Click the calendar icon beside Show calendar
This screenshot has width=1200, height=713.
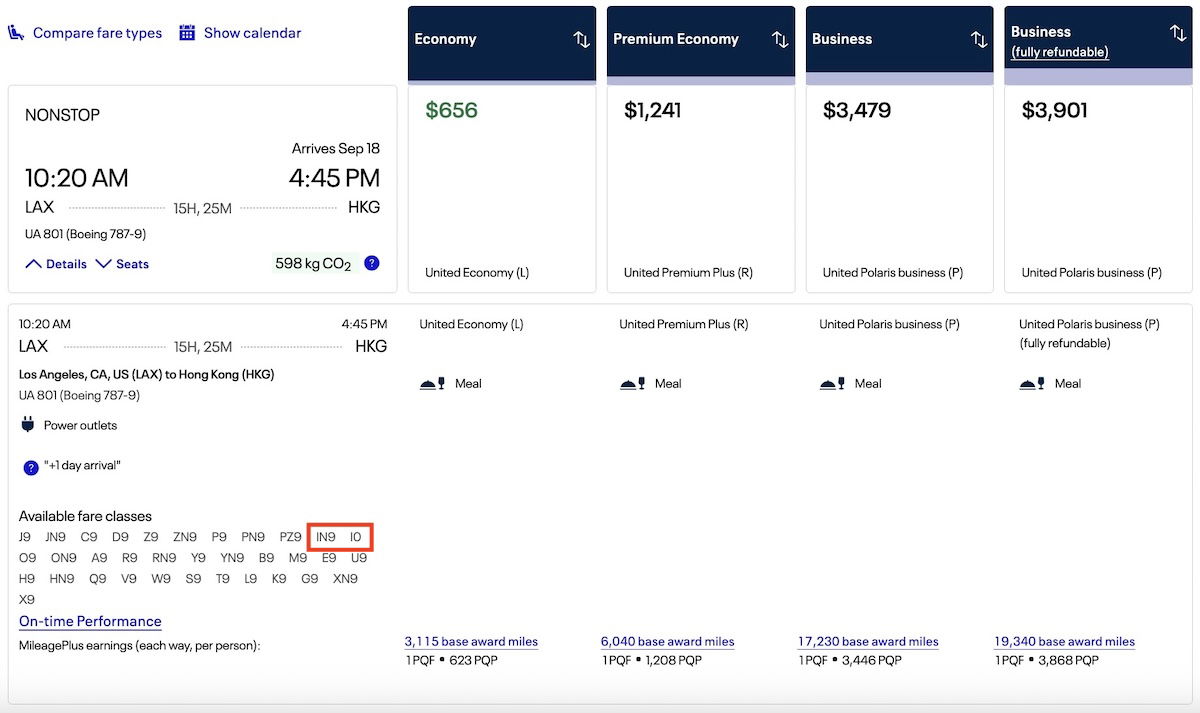(x=187, y=33)
